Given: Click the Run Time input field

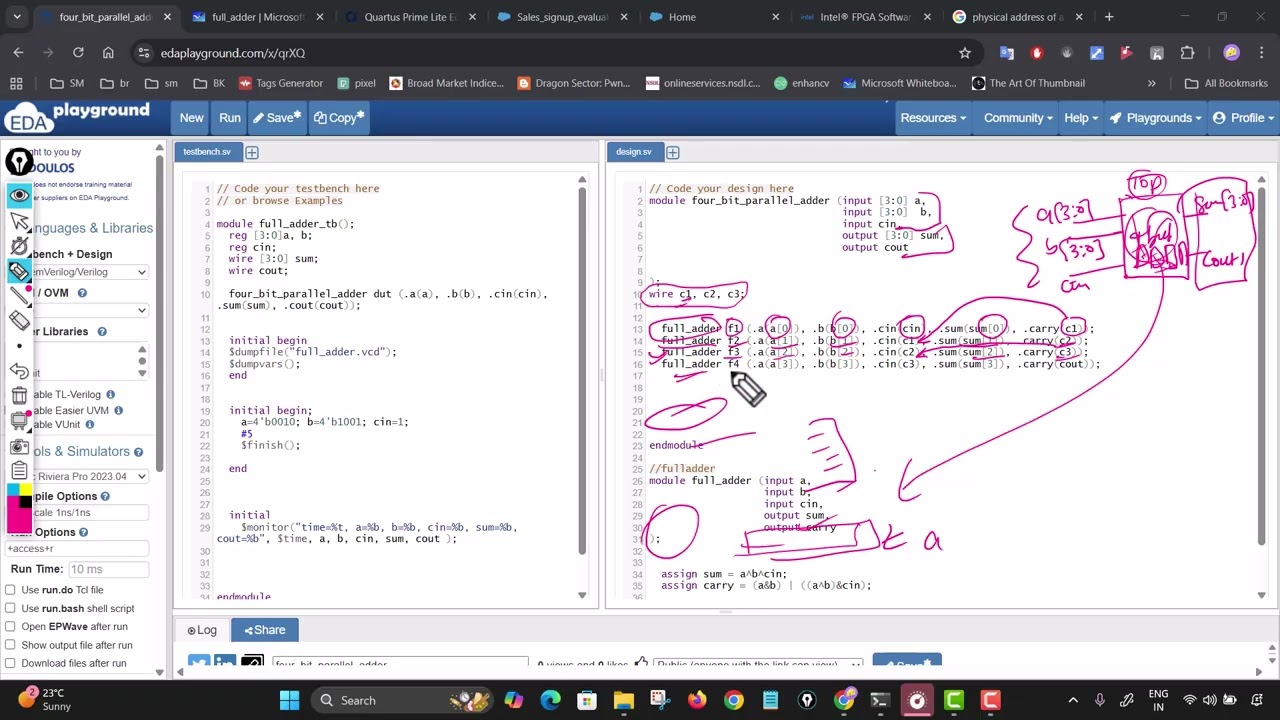Looking at the screenshot, I should coord(107,569).
